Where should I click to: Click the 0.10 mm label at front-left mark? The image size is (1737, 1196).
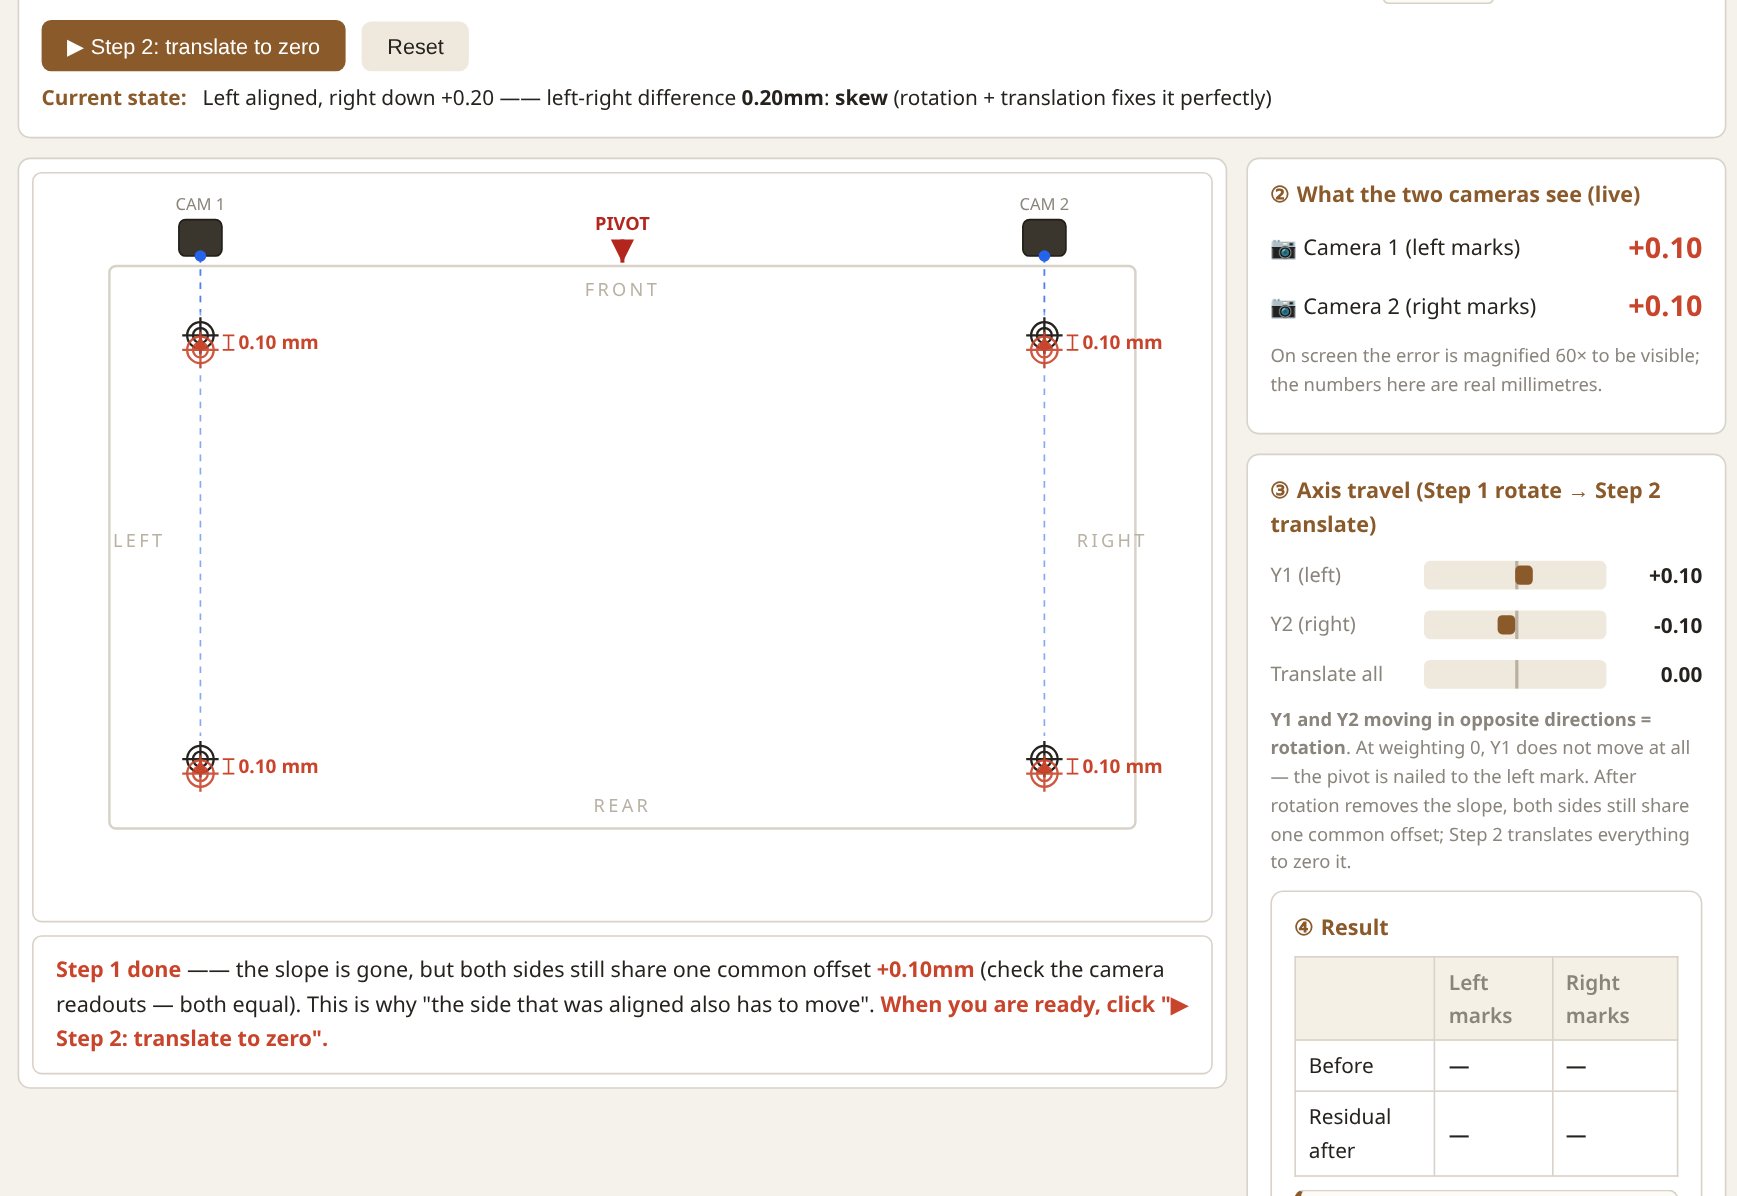(x=278, y=342)
